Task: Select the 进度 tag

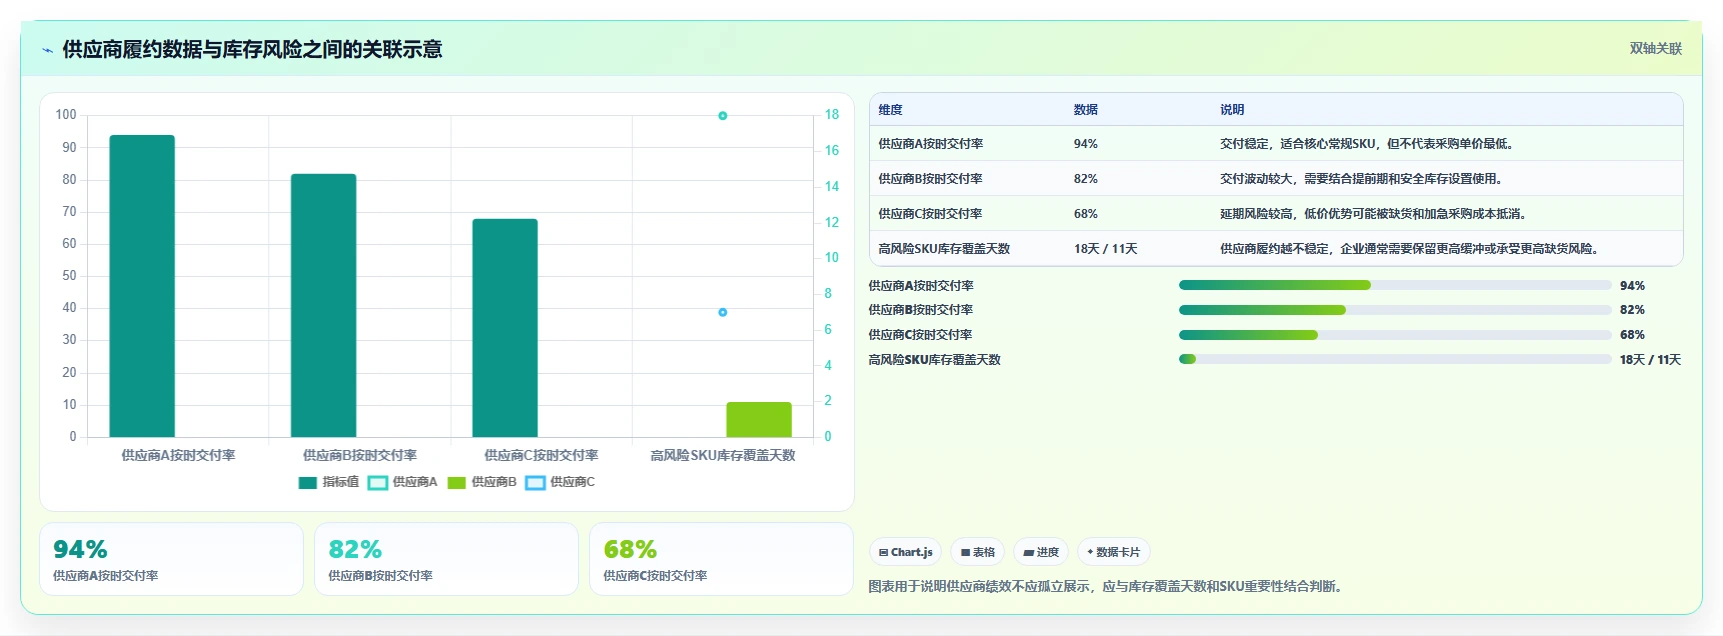Action: (1041, 552)
